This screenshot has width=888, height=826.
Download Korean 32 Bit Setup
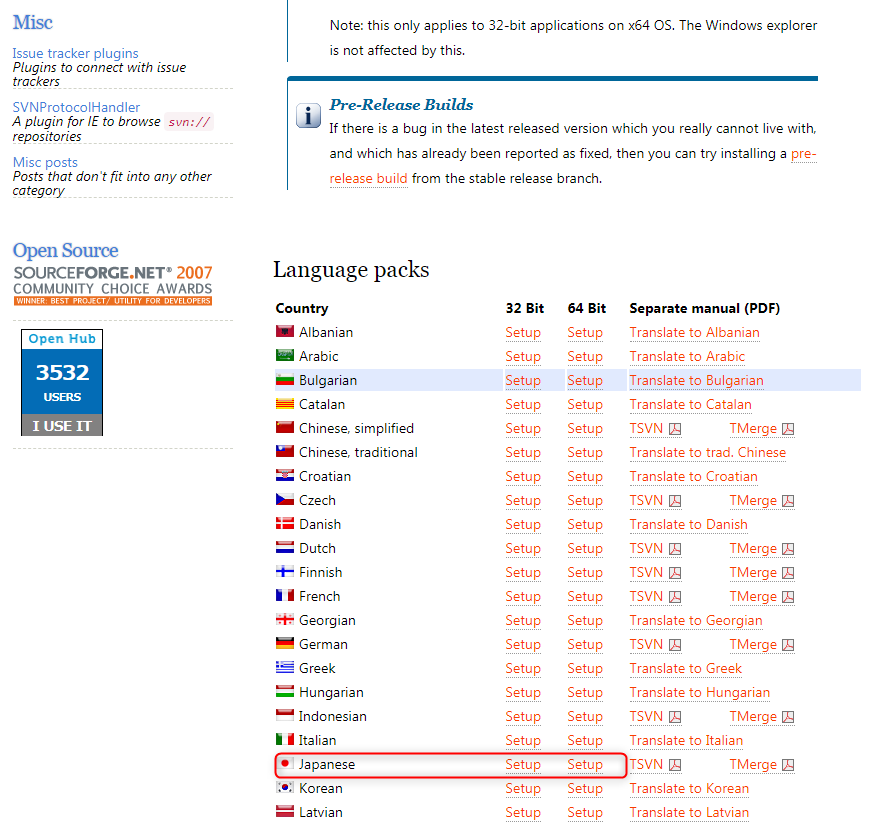click(x=523, y=788)
